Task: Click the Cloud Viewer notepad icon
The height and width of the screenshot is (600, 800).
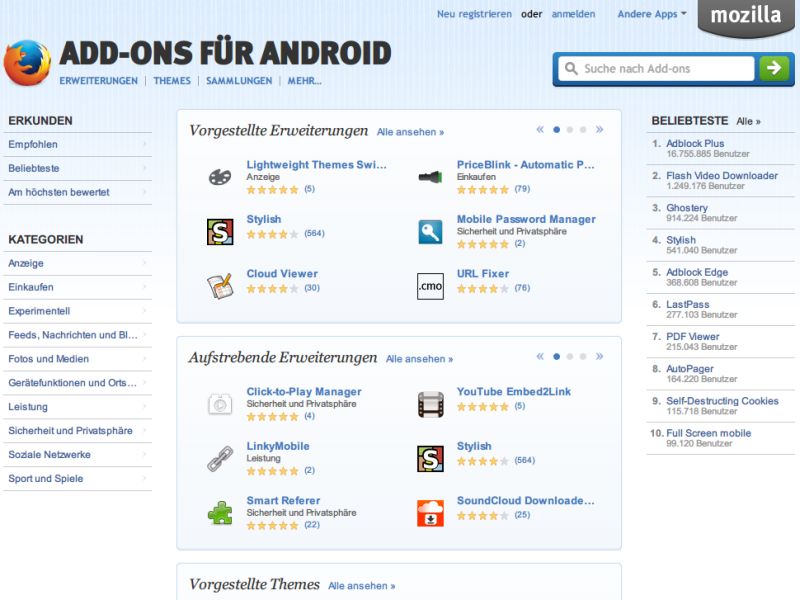Action: coord(220,286)
